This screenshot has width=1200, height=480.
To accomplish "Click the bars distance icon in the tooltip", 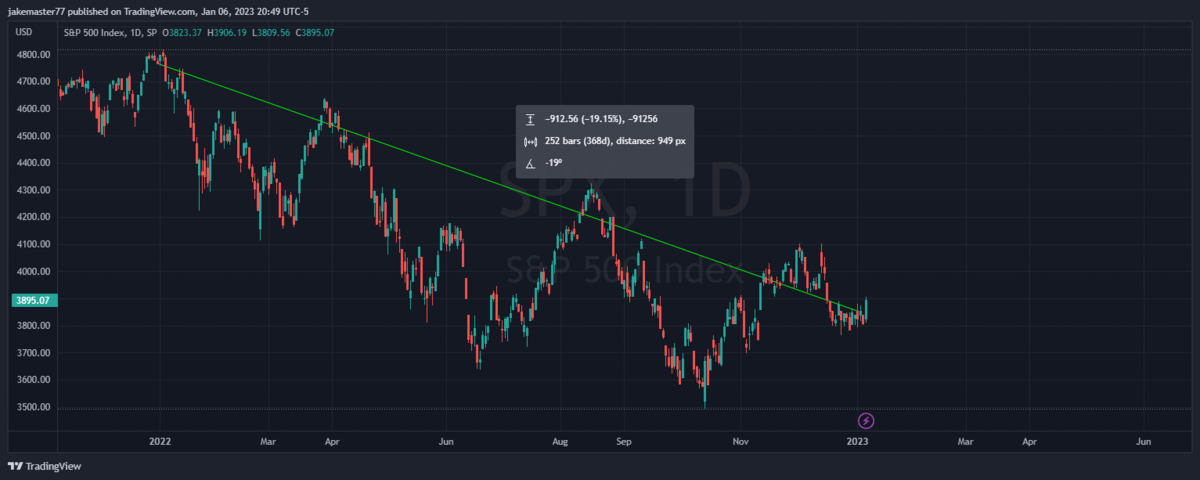I will 530,141.
